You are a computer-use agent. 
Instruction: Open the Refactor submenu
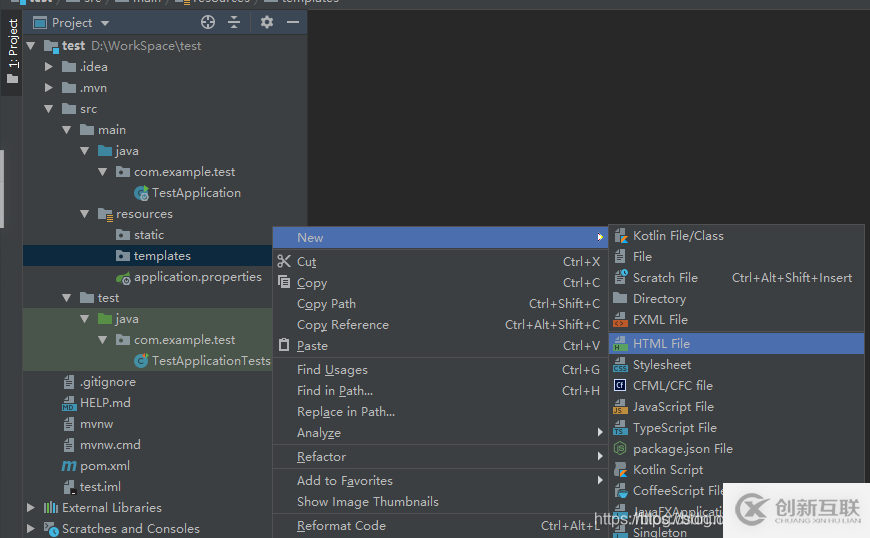[x=321, y=457]
